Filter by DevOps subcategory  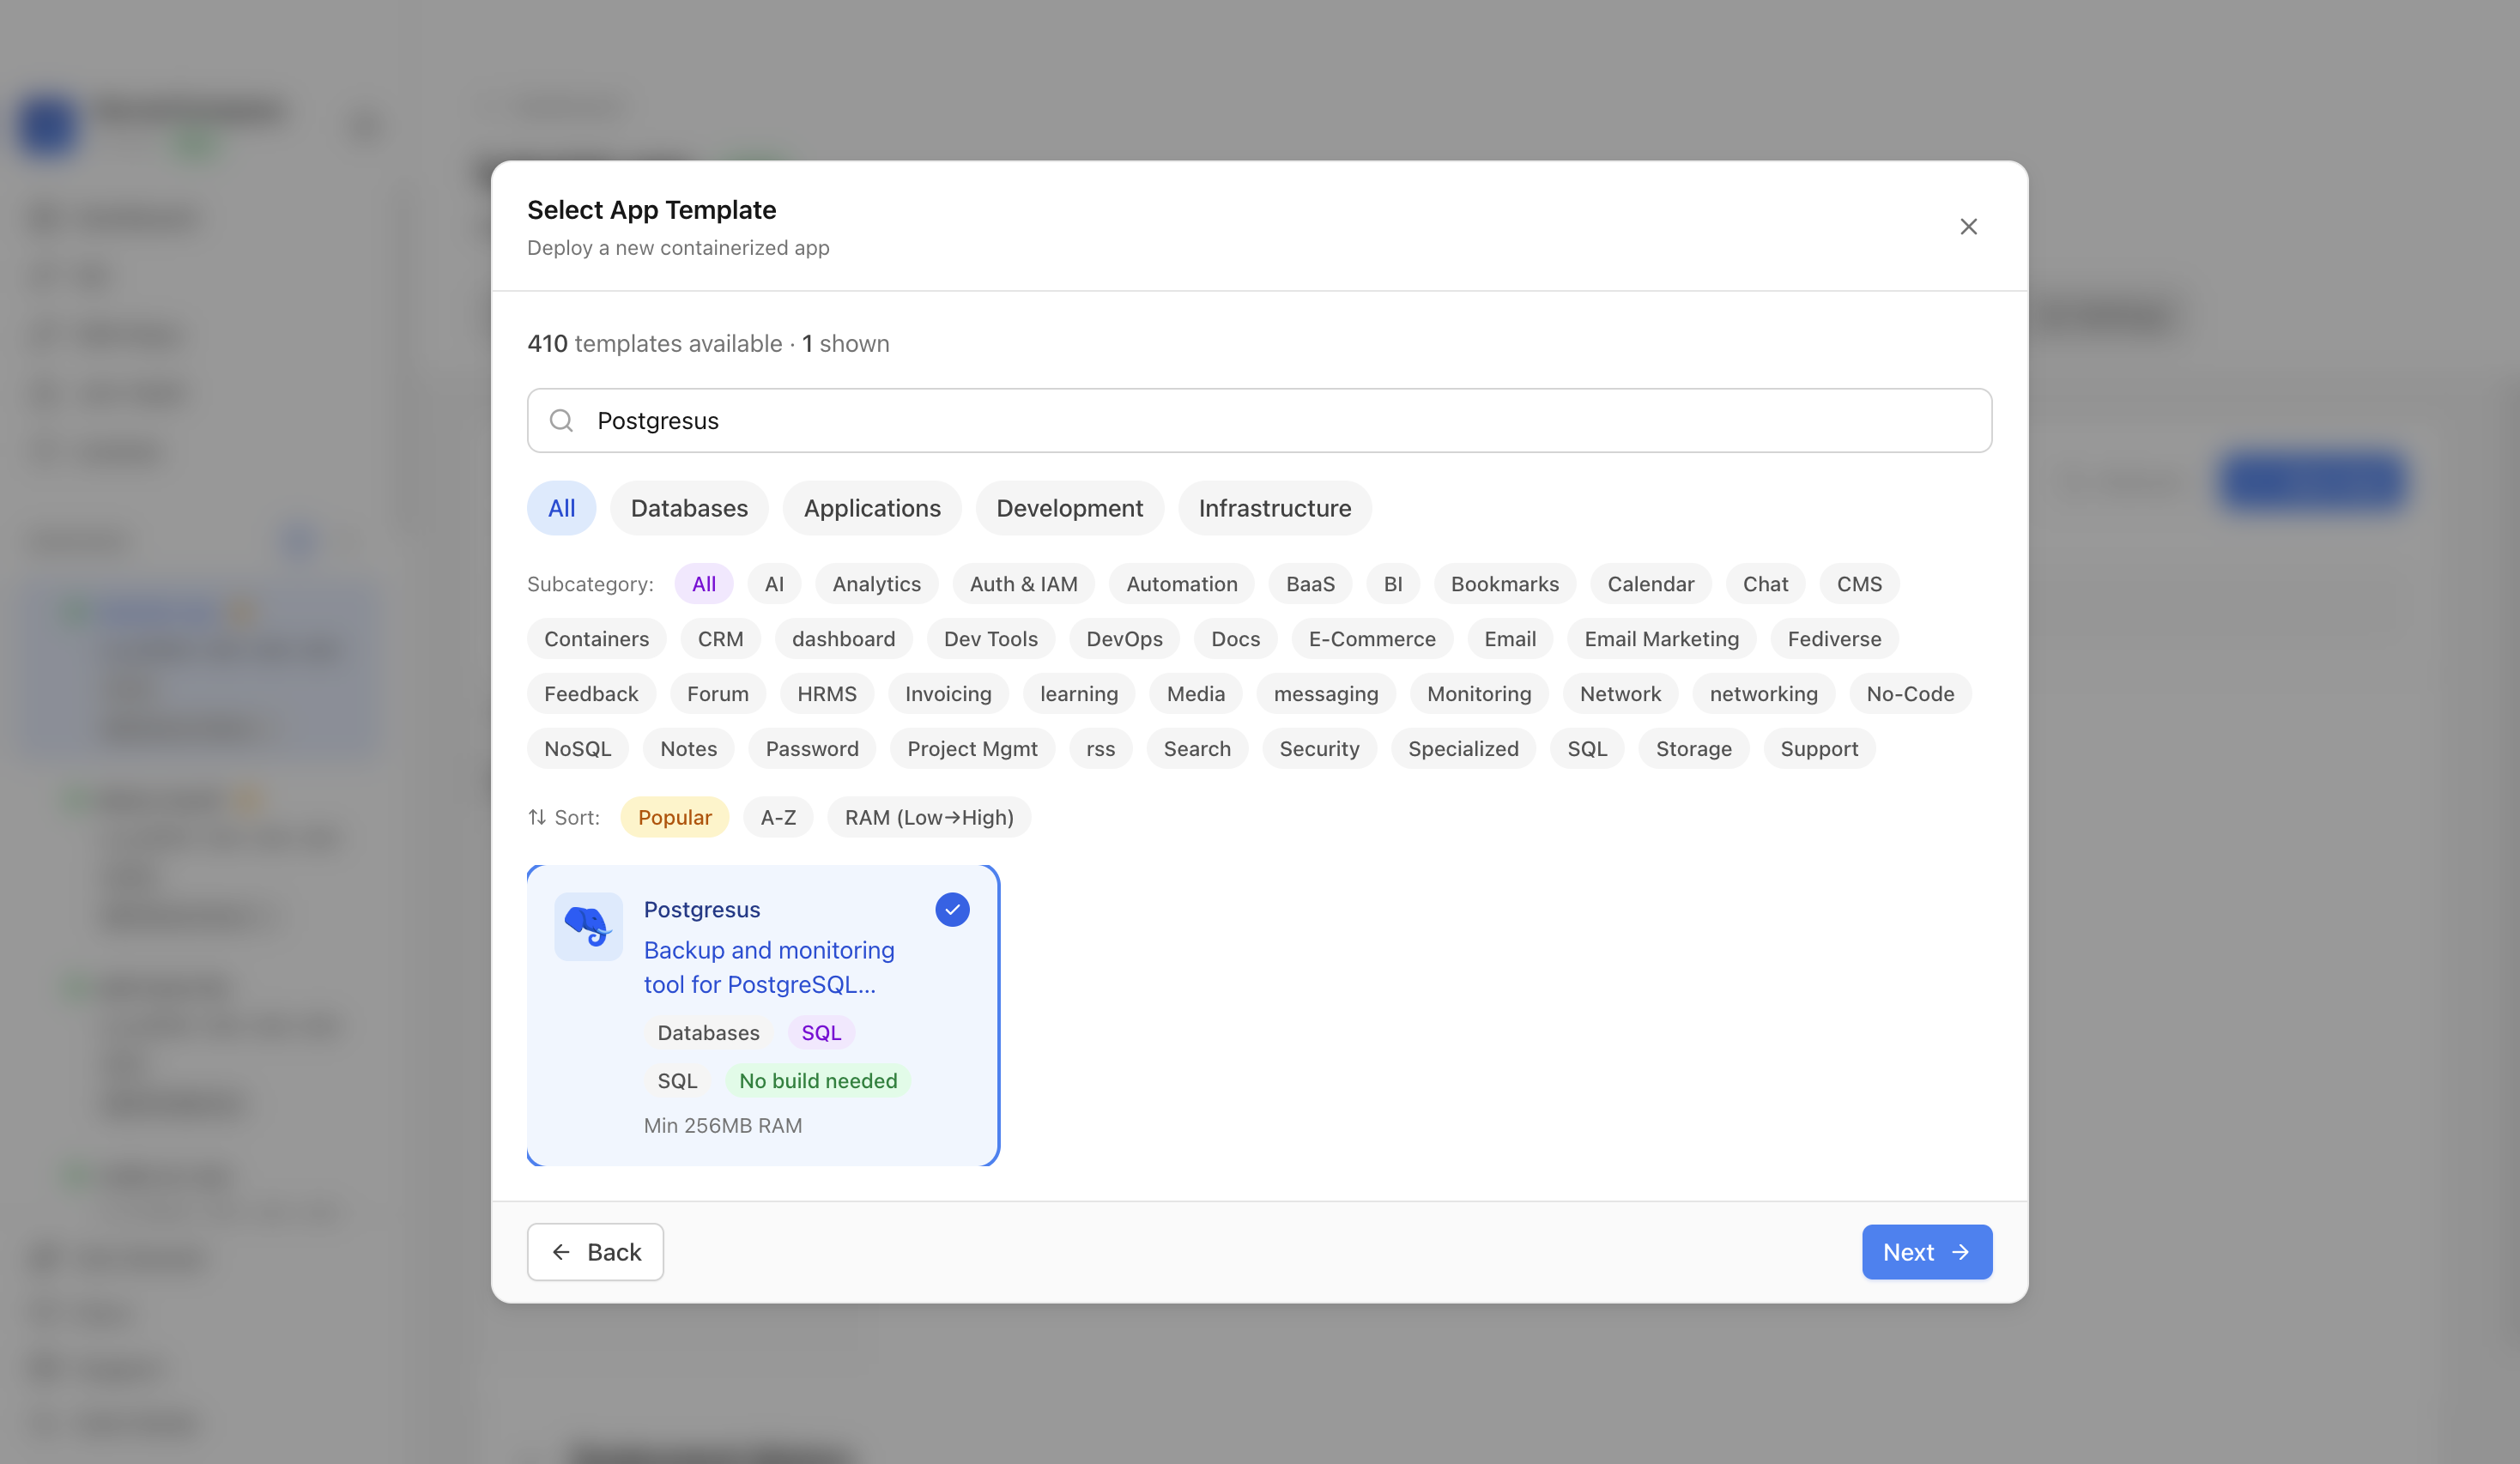[x=1124, y=639]
